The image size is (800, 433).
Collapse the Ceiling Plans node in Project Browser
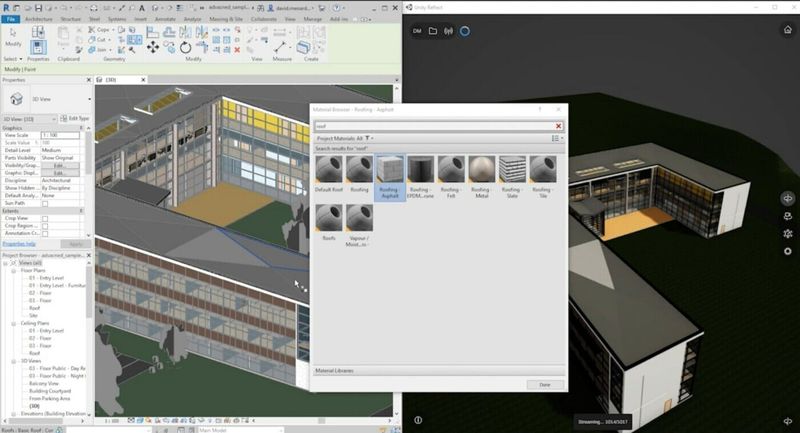coord(14,323)
